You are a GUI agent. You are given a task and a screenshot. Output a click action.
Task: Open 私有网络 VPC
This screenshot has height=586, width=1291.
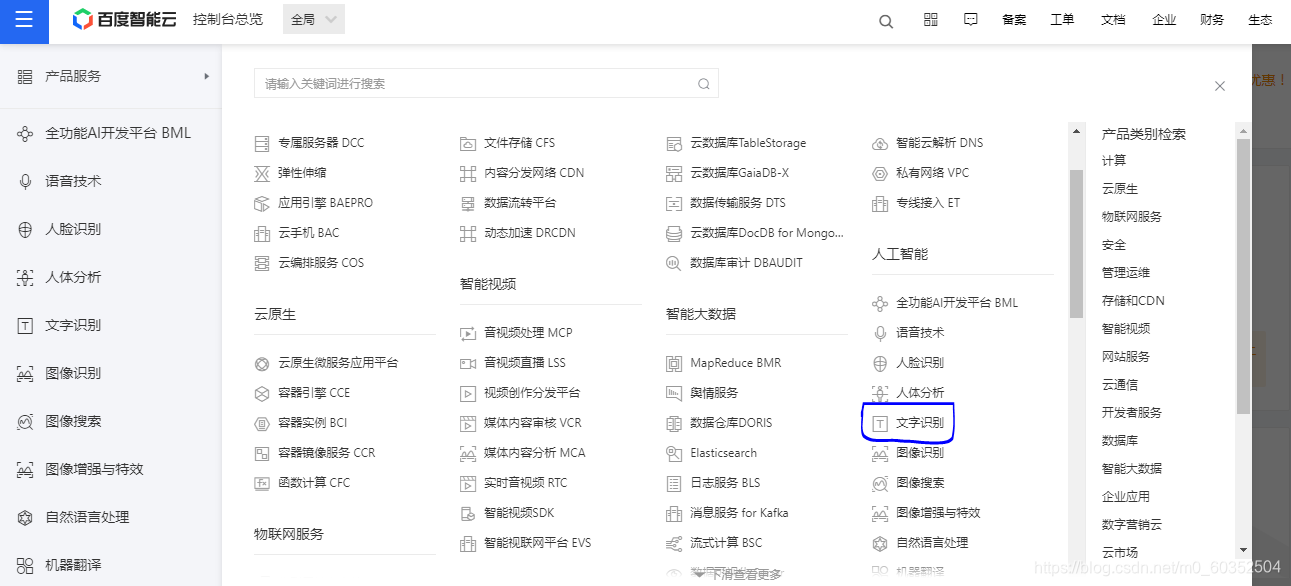pos(932,173)
